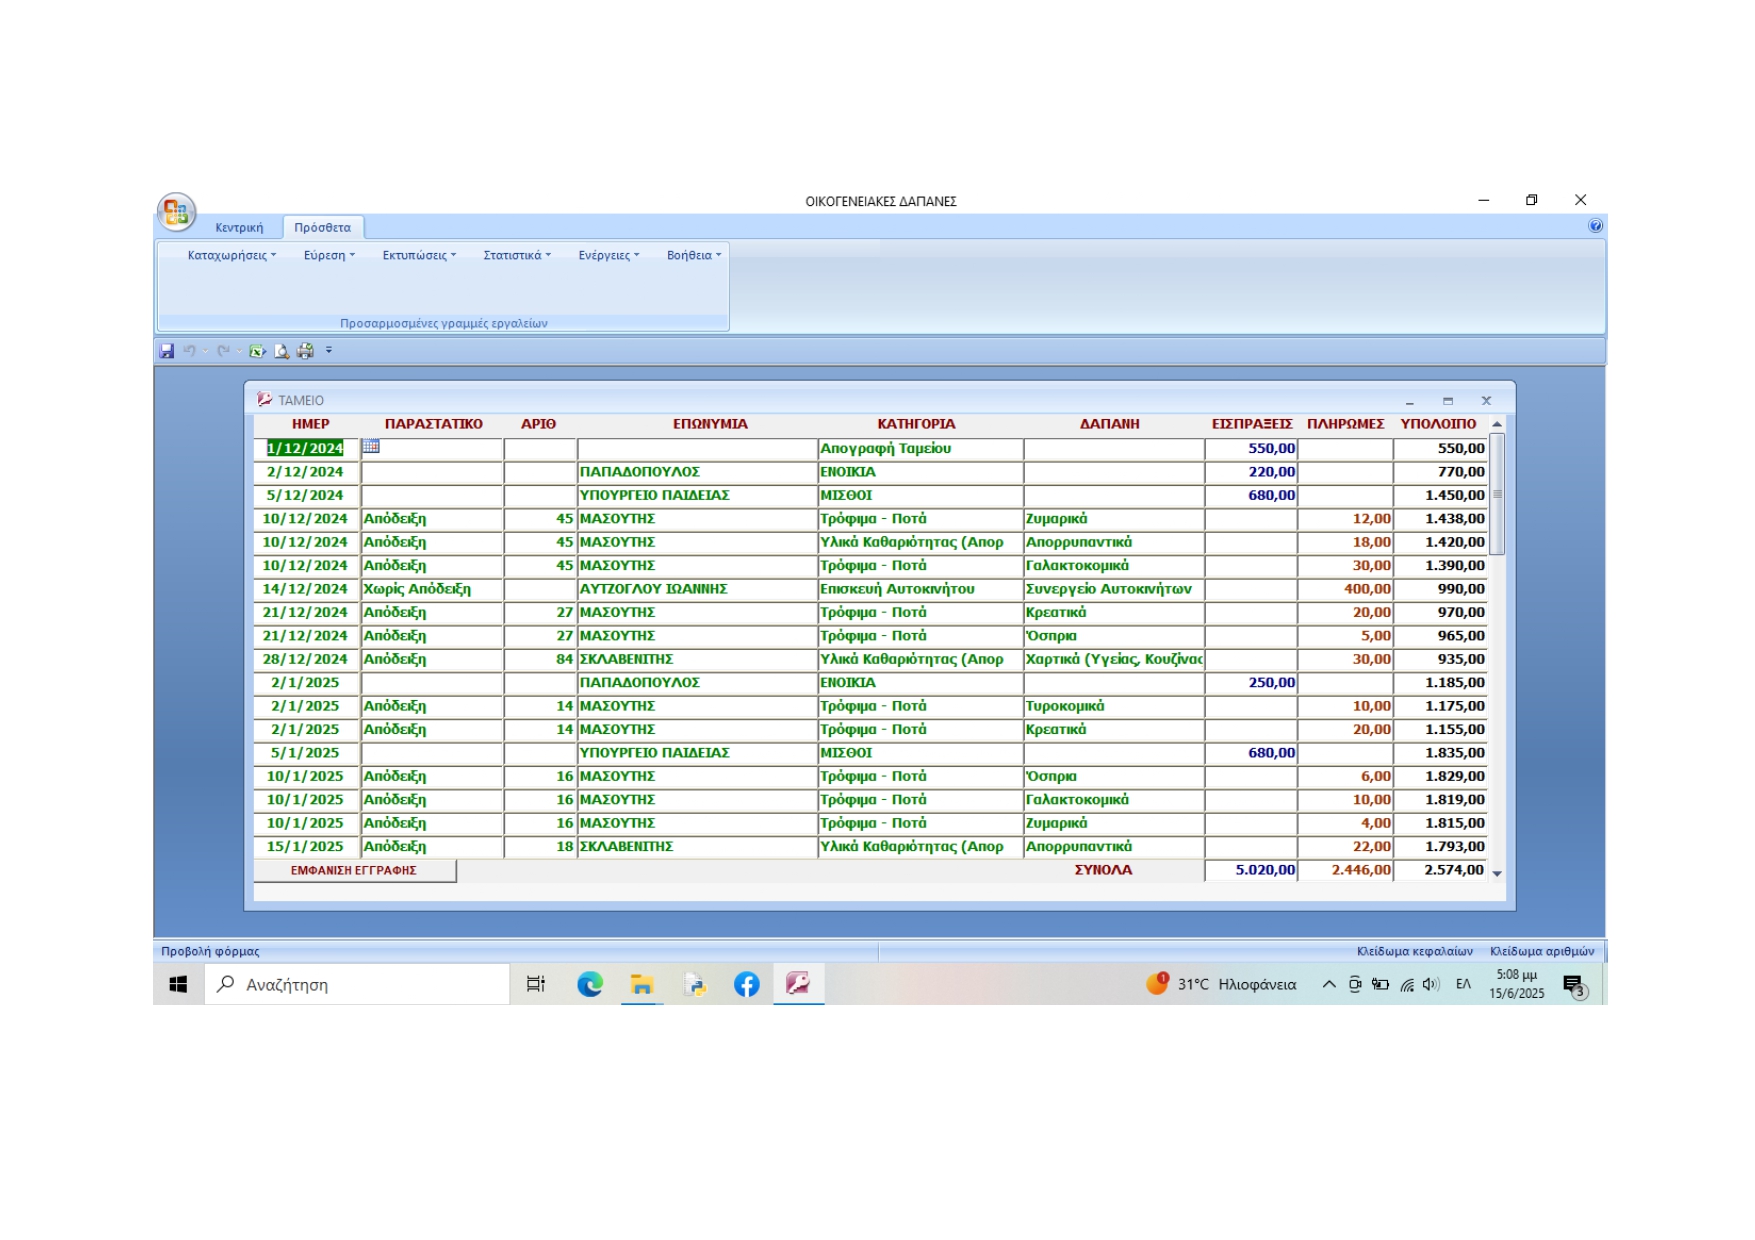Screen dimensions: 1755x1240
Task: Click the round Office button
Action: coord(176,212)
